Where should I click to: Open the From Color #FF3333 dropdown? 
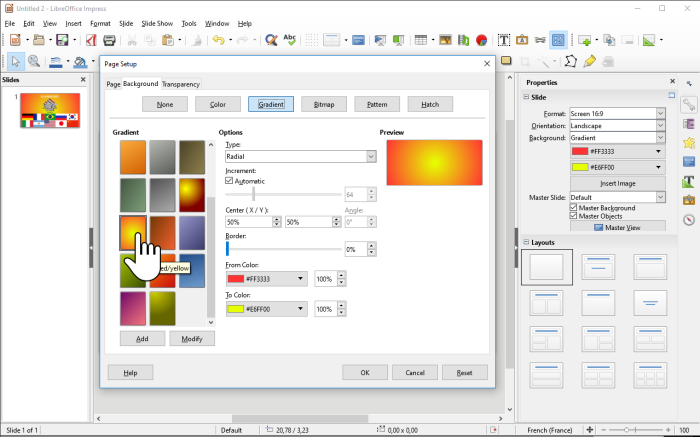[267, 279]
